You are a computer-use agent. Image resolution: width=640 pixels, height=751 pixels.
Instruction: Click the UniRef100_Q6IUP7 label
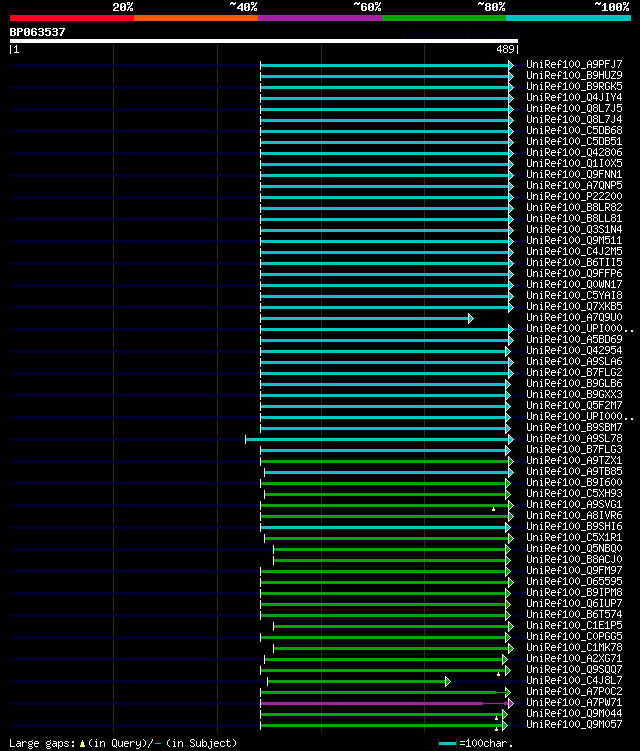(x=574, y=604)
